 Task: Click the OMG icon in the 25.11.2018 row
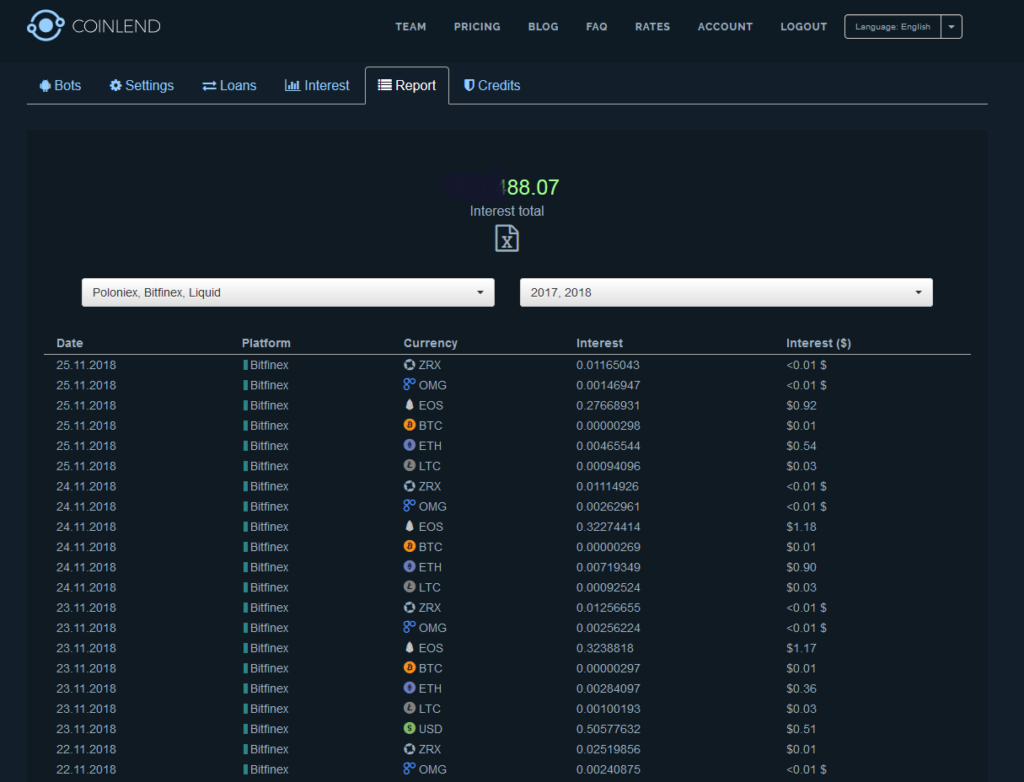coord(409,384)
